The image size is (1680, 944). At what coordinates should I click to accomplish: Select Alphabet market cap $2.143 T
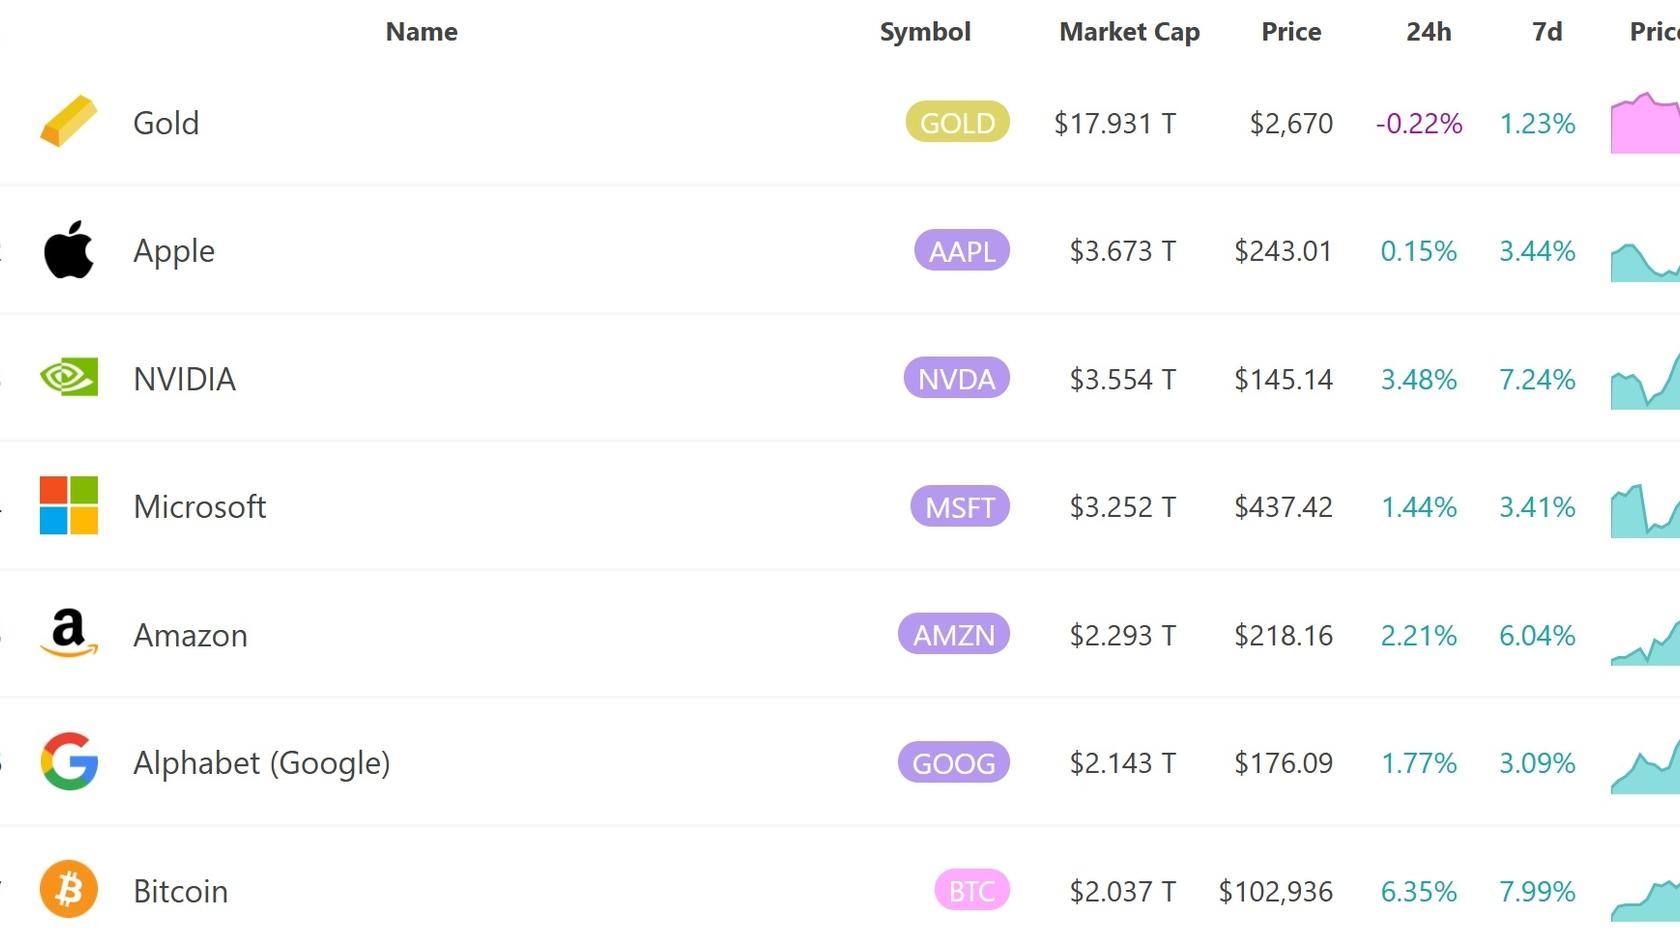click(1123, 763)
